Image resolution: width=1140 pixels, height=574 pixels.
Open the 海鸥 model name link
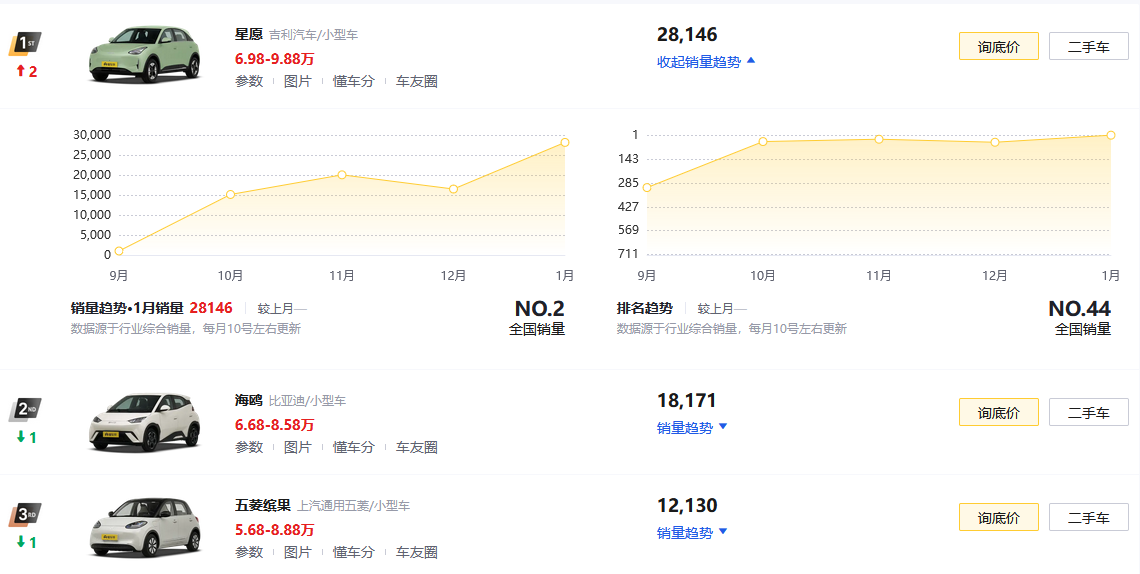point(249,400)
